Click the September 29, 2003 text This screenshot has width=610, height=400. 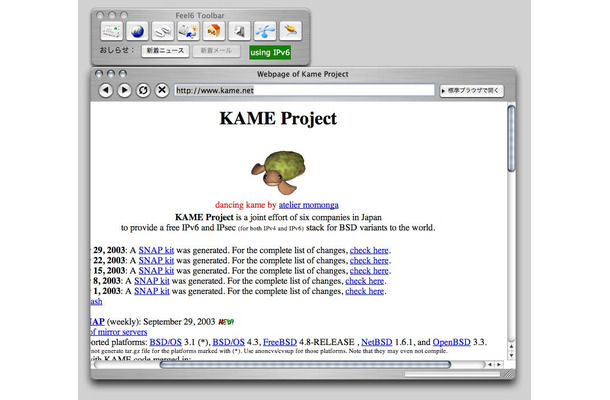point(179,322)
